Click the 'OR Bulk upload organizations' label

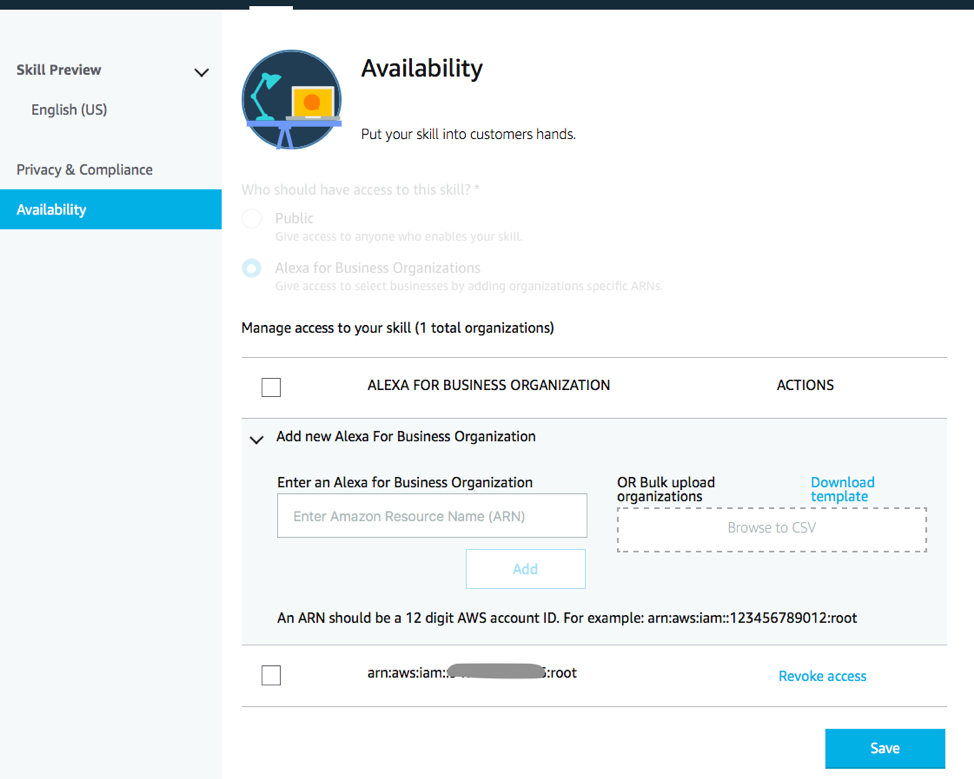click(x=666, y=489)
